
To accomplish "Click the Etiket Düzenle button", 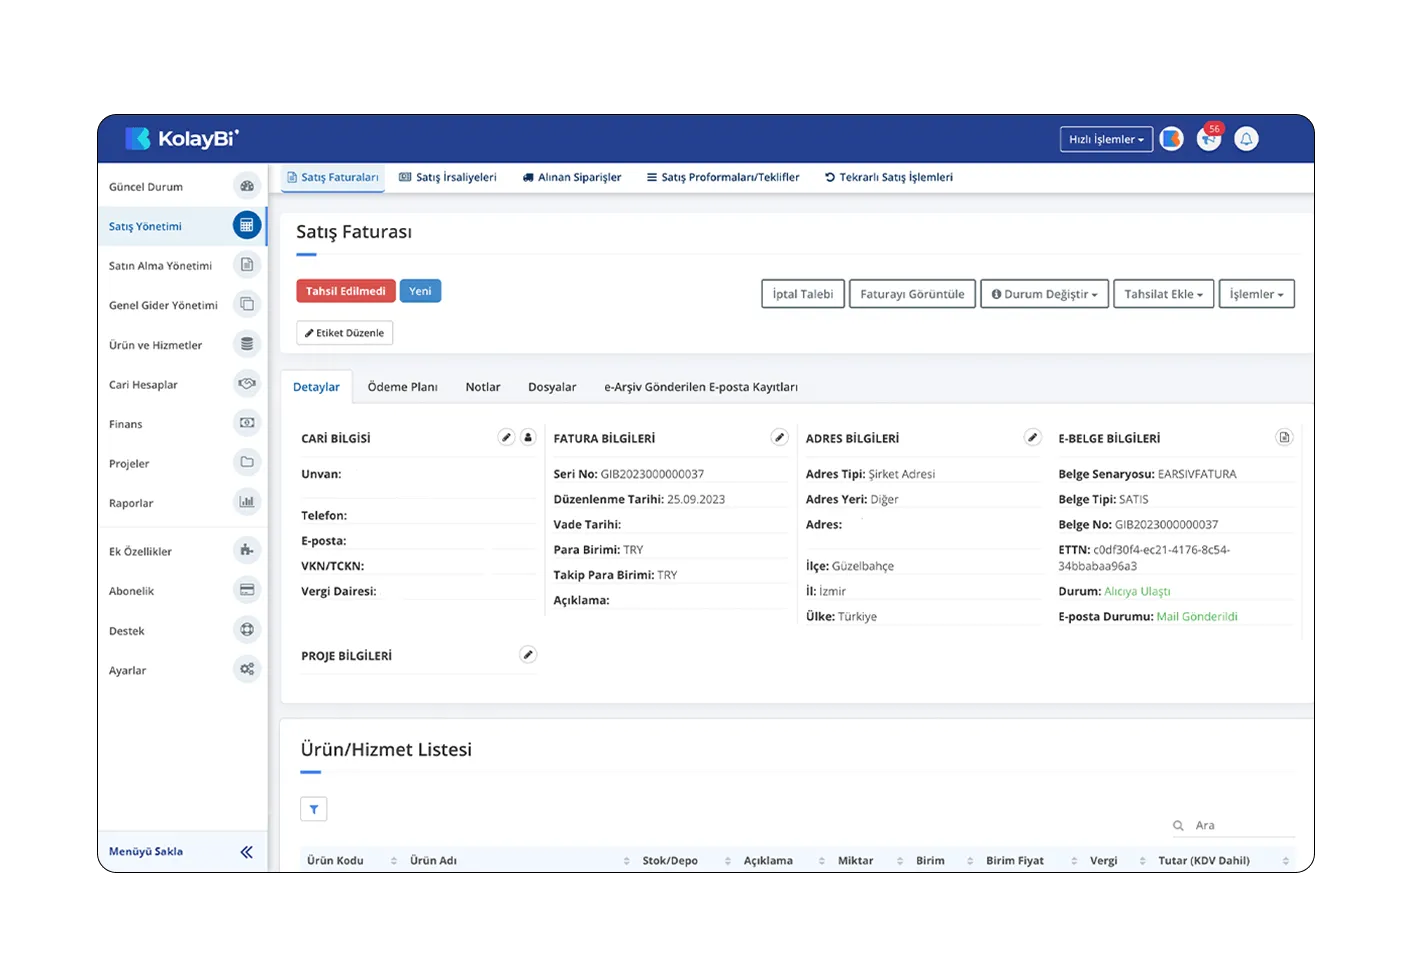I will click(345, 333).
